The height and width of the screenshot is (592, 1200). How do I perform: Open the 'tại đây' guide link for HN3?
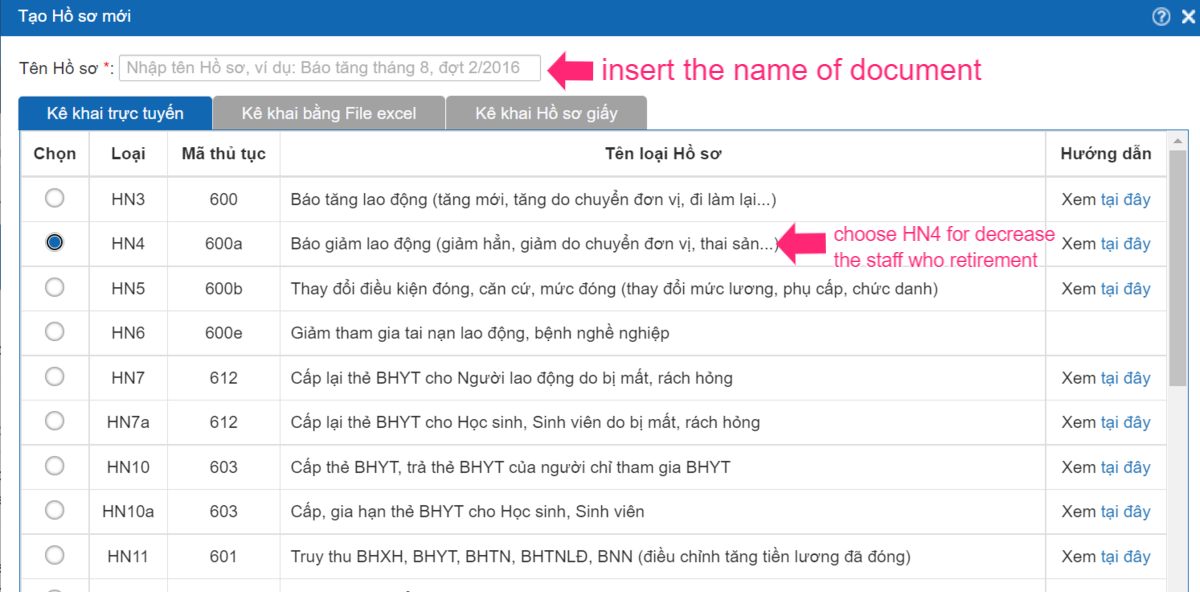tap(1125, 199)
